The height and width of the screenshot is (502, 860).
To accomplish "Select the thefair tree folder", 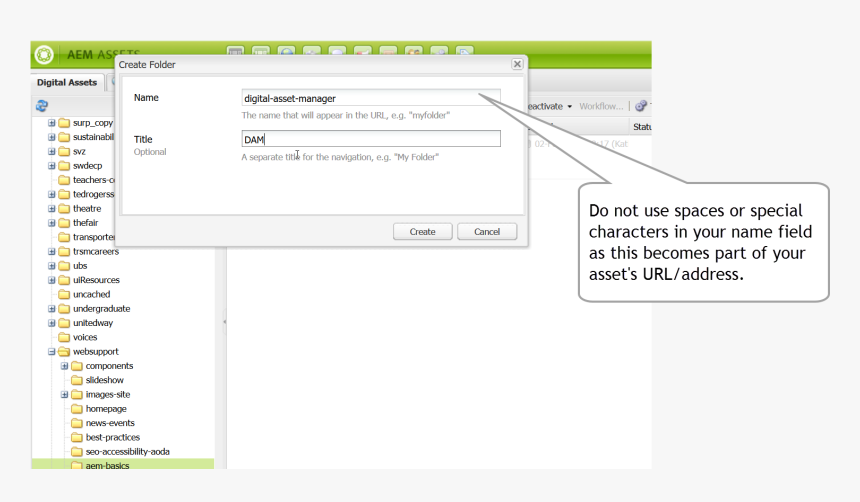I will click(x=86, y=223).
